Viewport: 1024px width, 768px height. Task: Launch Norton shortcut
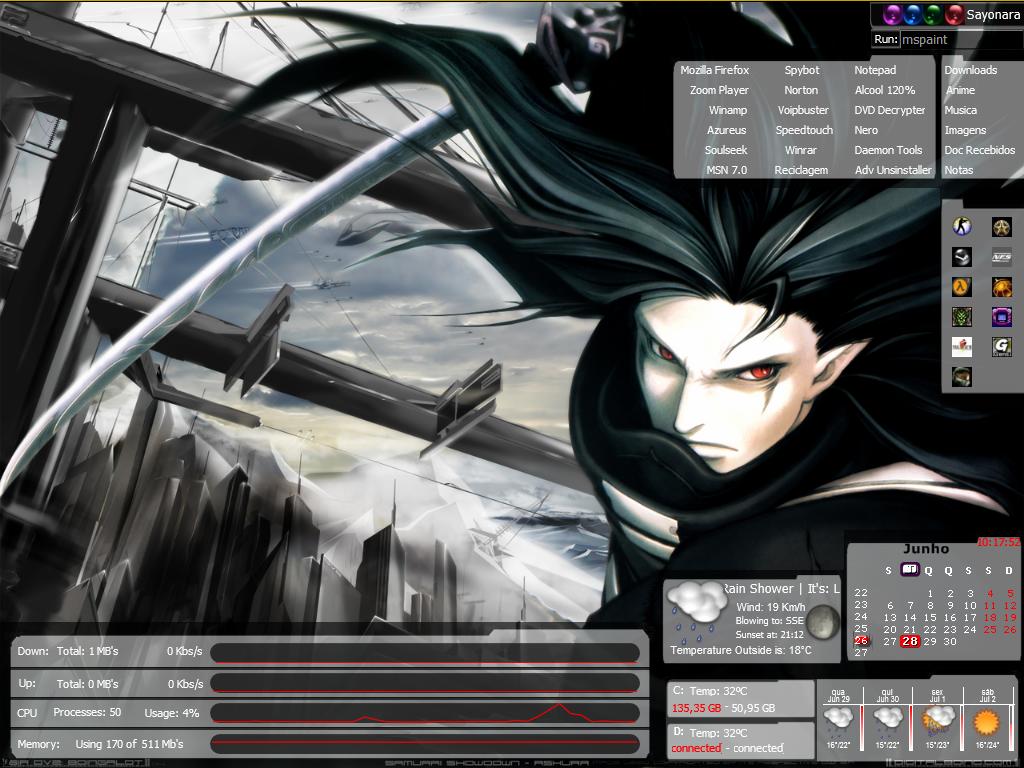[x=801, y=90]
